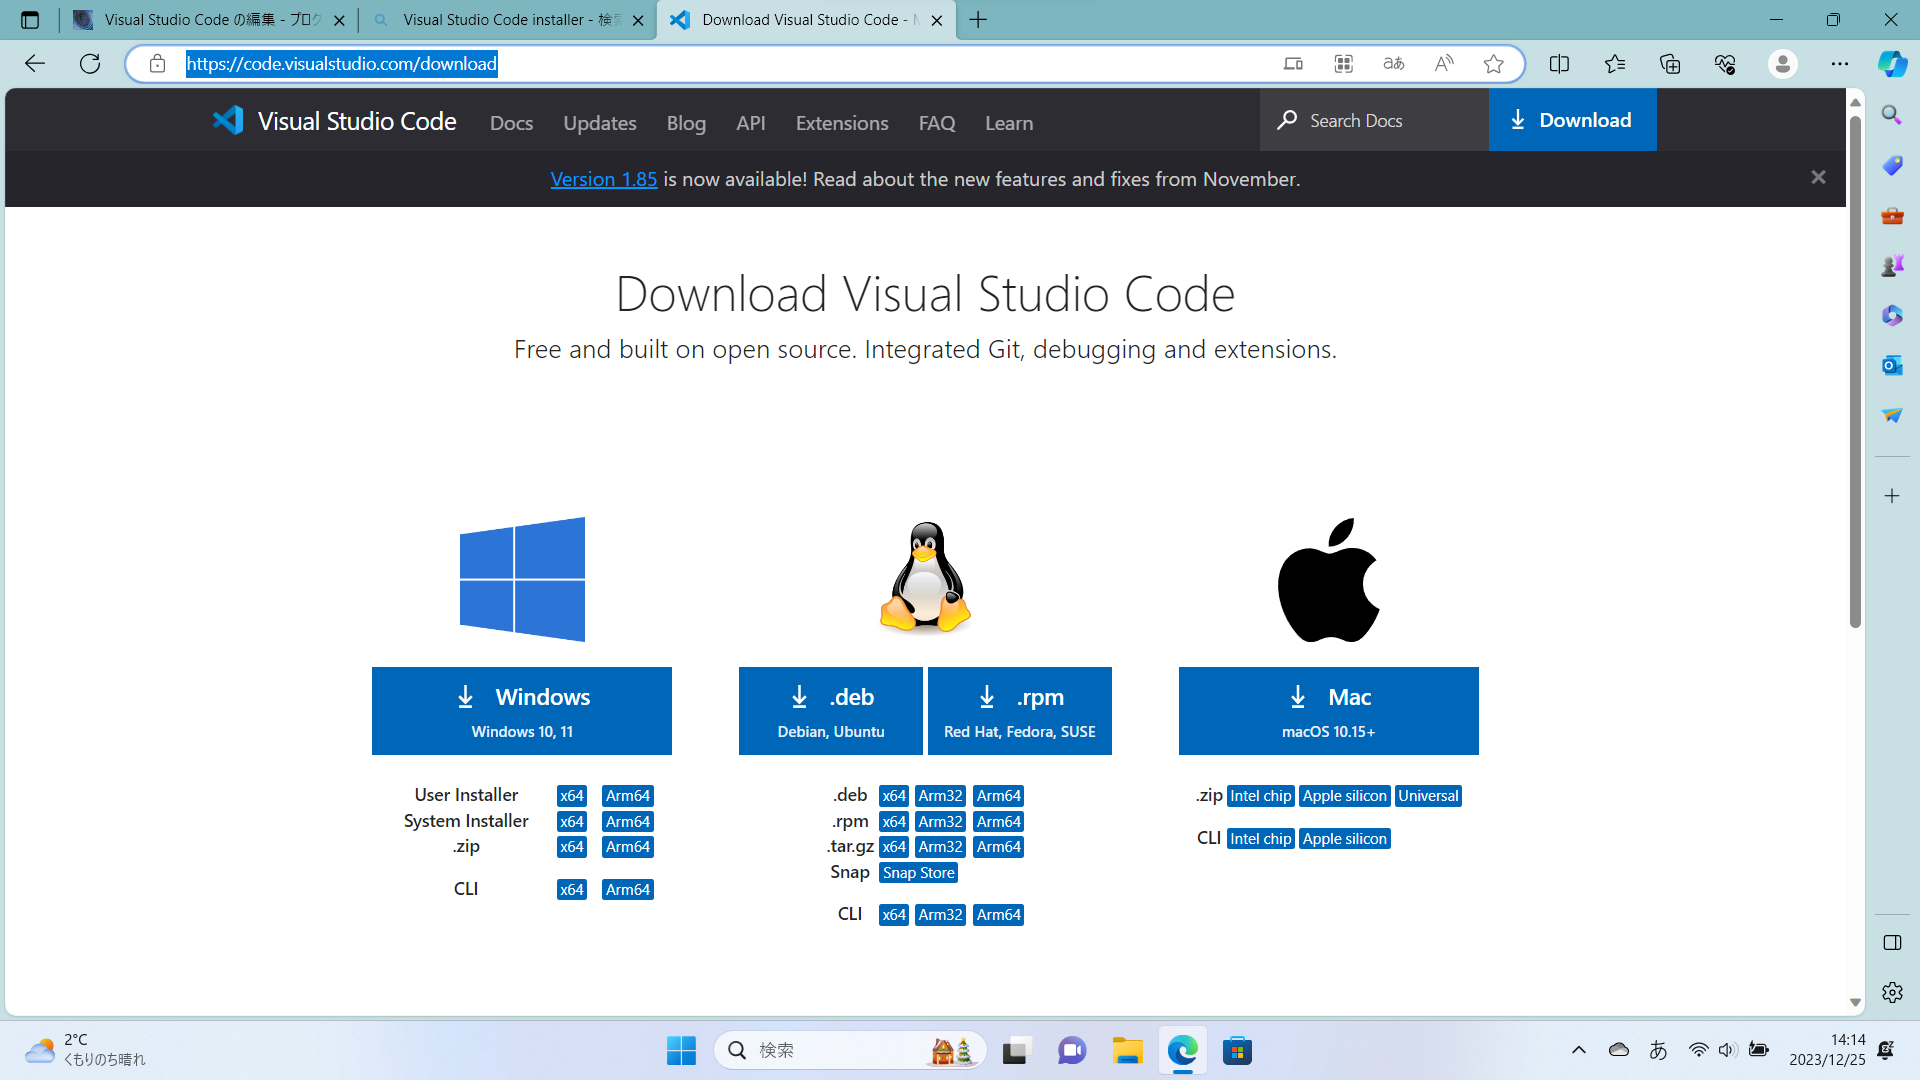1920x1080 pixels.
Task: Open Copilot icon in Edge
Action: 1892,64
